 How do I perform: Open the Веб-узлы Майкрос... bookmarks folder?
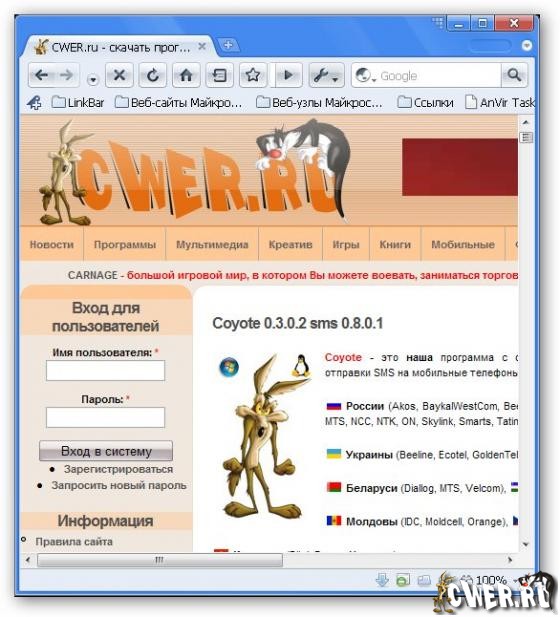tap(319, 103)
